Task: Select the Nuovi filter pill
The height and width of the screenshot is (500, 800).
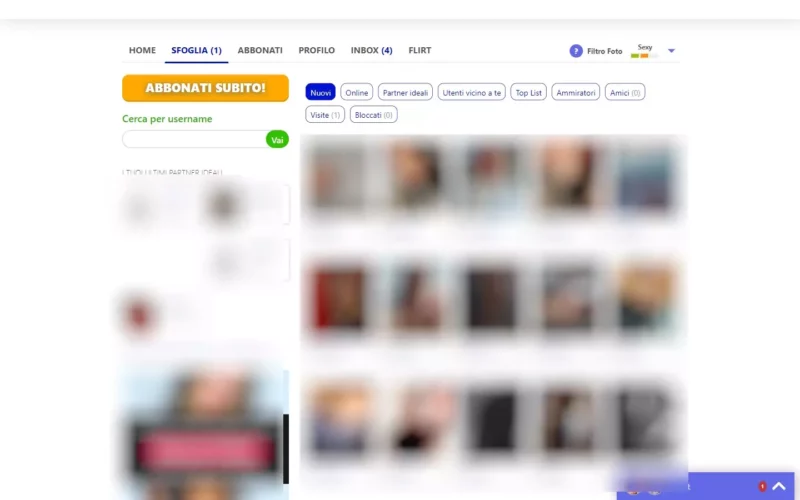Action: pyautogui.click(x=320, y=92)
